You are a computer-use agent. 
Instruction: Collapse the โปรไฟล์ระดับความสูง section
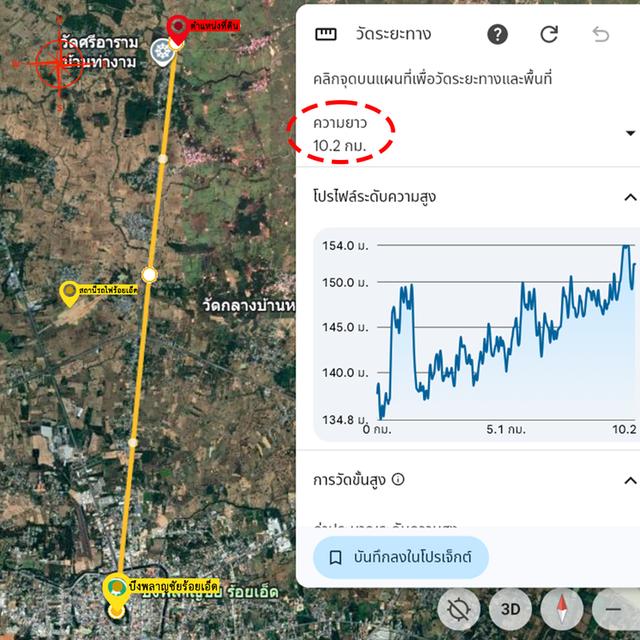point(630,198)
